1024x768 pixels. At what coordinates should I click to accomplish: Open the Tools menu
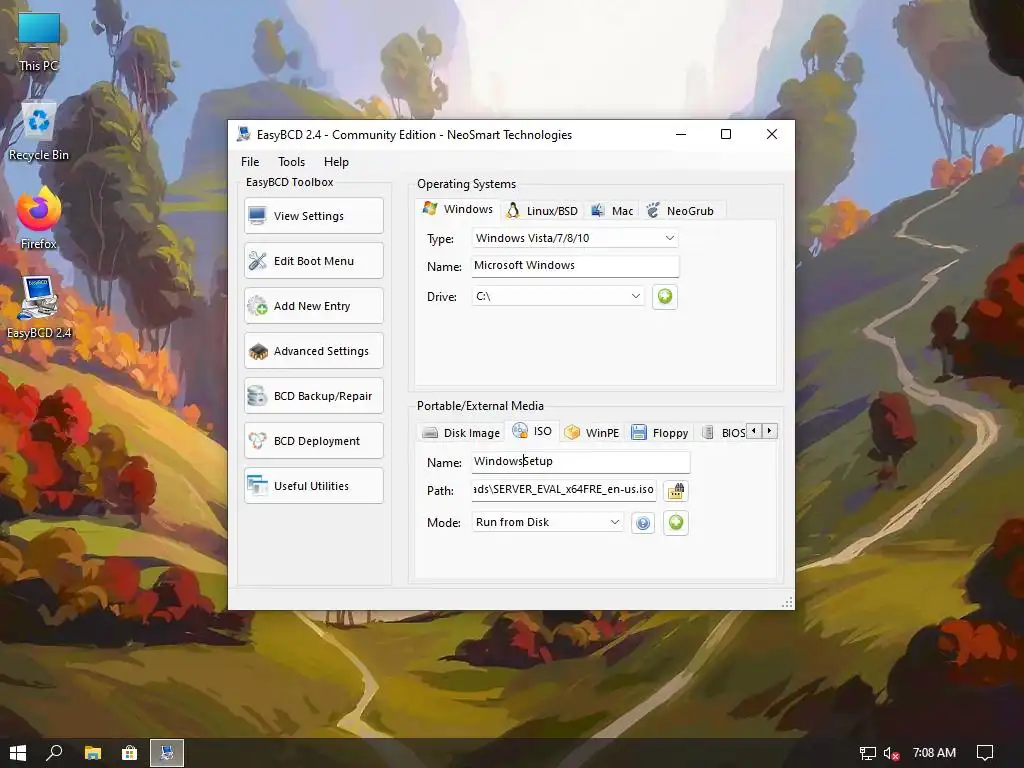291,162
